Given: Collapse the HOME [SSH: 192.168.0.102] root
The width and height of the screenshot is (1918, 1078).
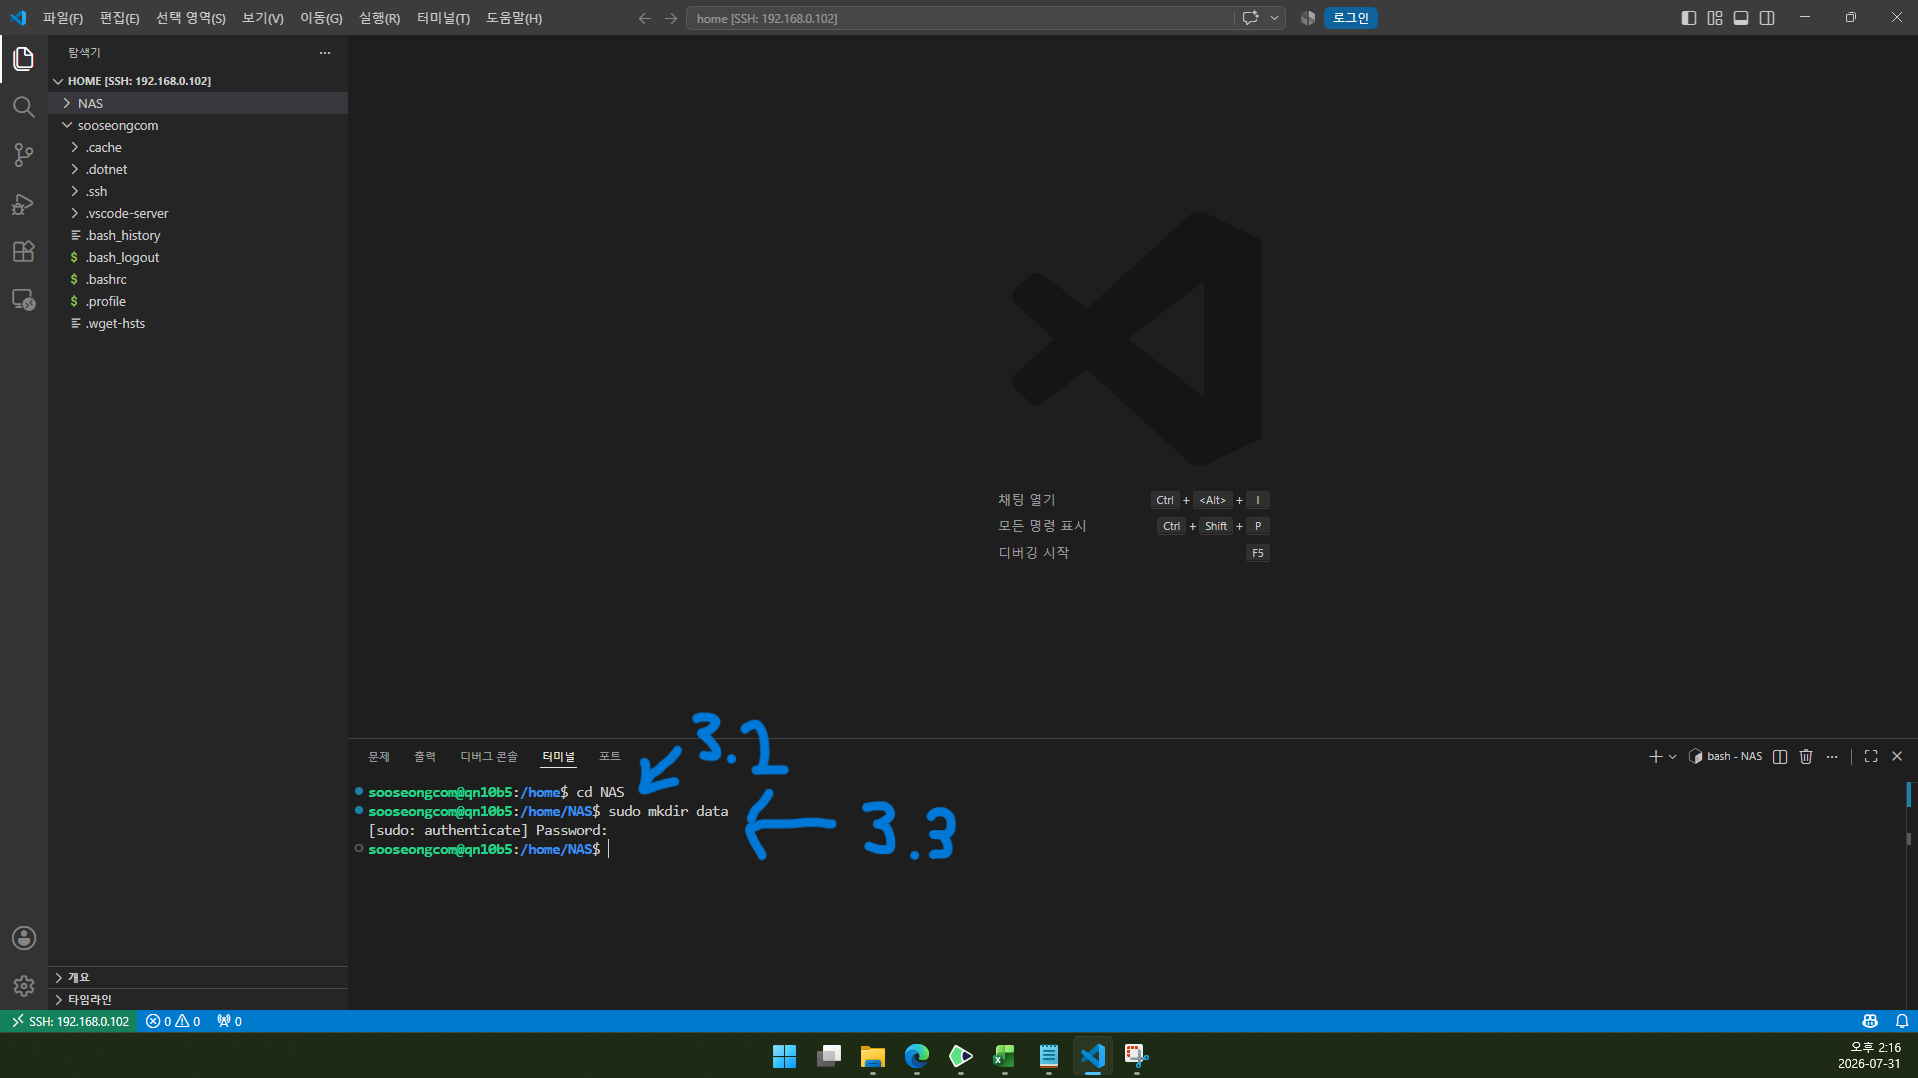Looking at the screenshot, I should coord(198,81).
